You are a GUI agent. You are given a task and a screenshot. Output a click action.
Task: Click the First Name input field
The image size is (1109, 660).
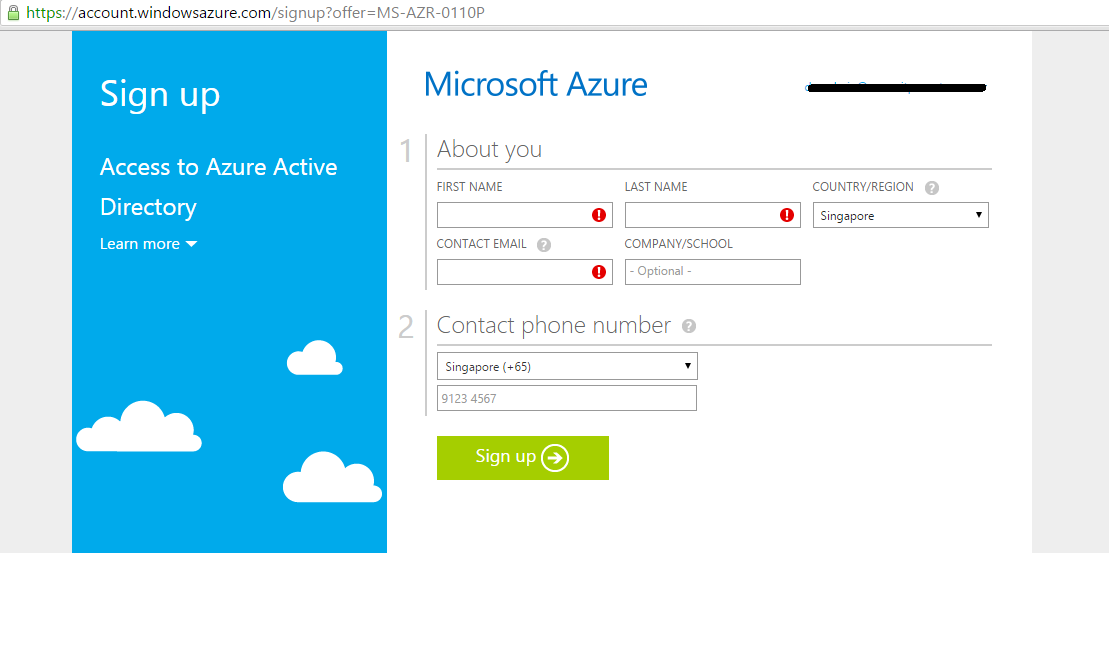pos(525,215)
